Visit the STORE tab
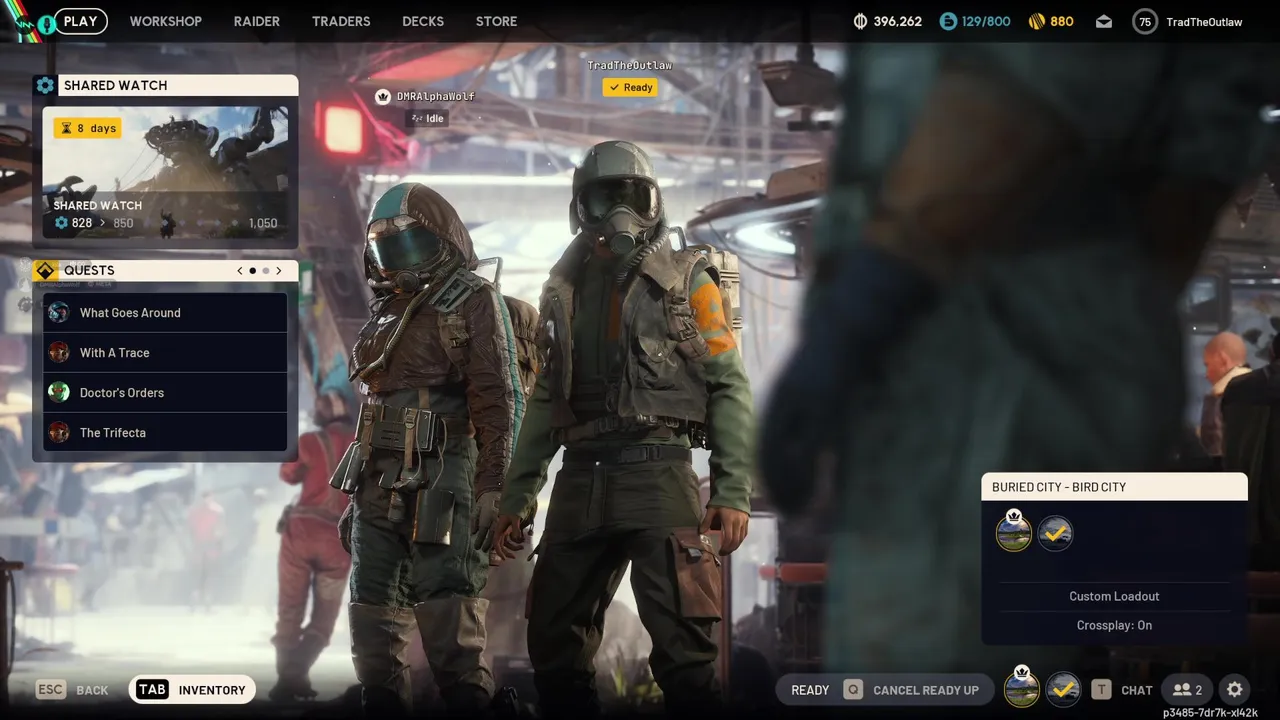 (496, 21)
